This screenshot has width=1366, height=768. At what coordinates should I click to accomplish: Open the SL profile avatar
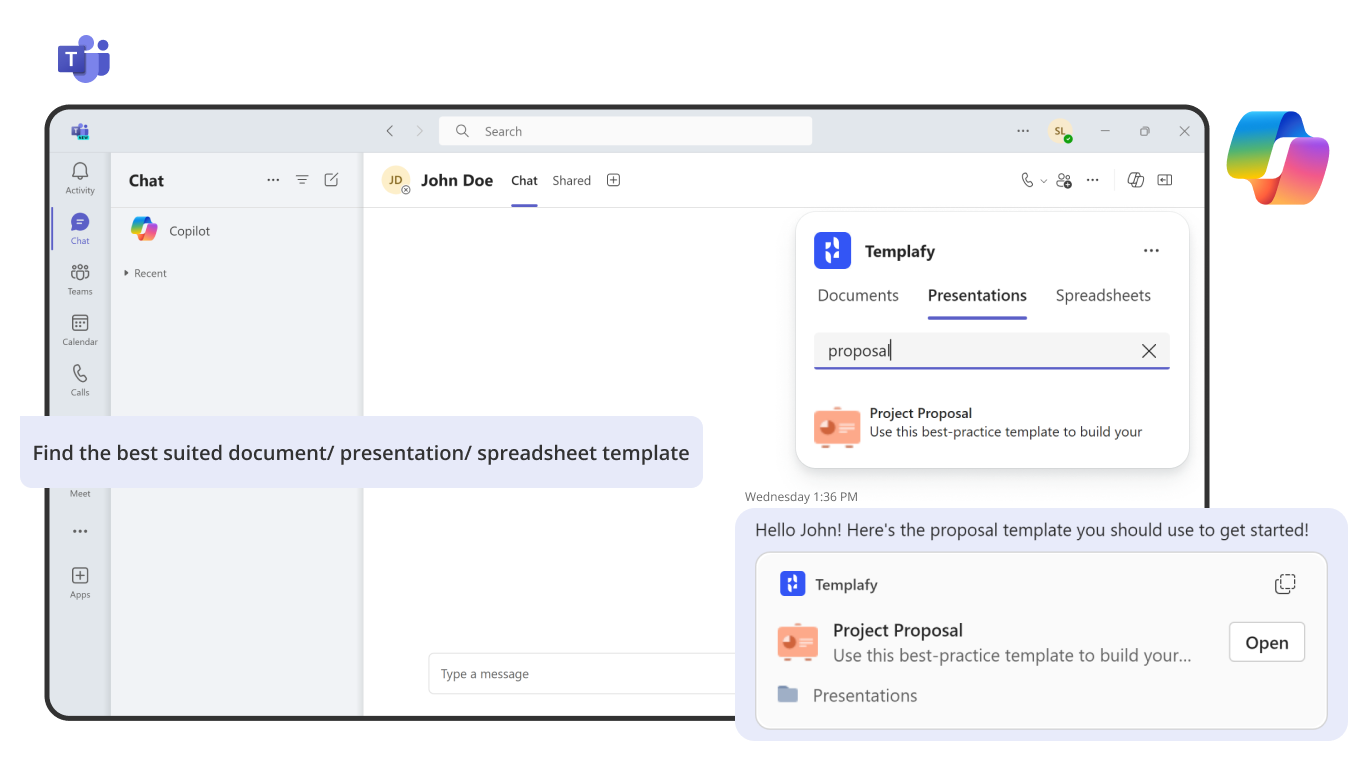1060,131
